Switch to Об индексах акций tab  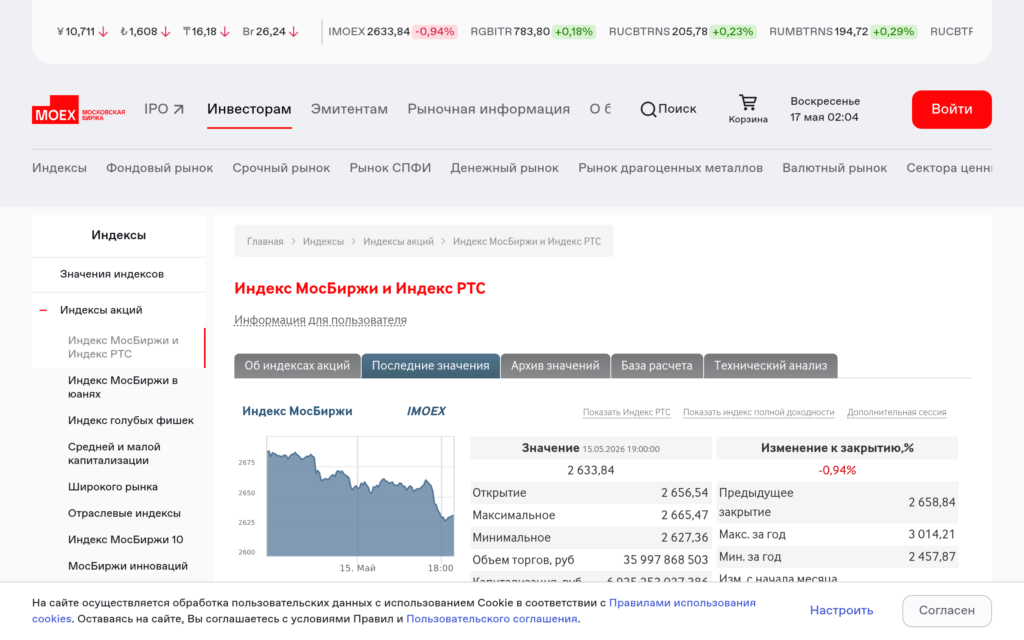[x=297, y=366]
